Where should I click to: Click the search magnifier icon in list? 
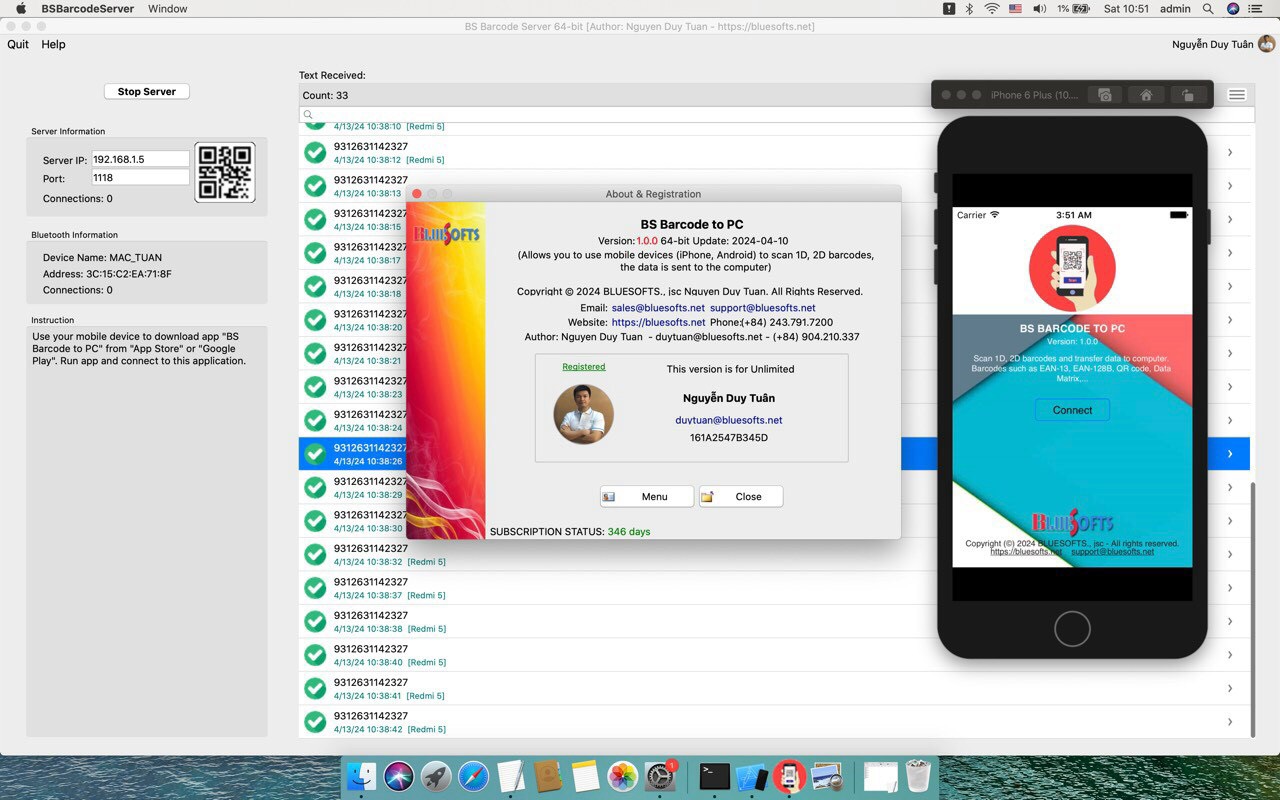pos(308,115)
